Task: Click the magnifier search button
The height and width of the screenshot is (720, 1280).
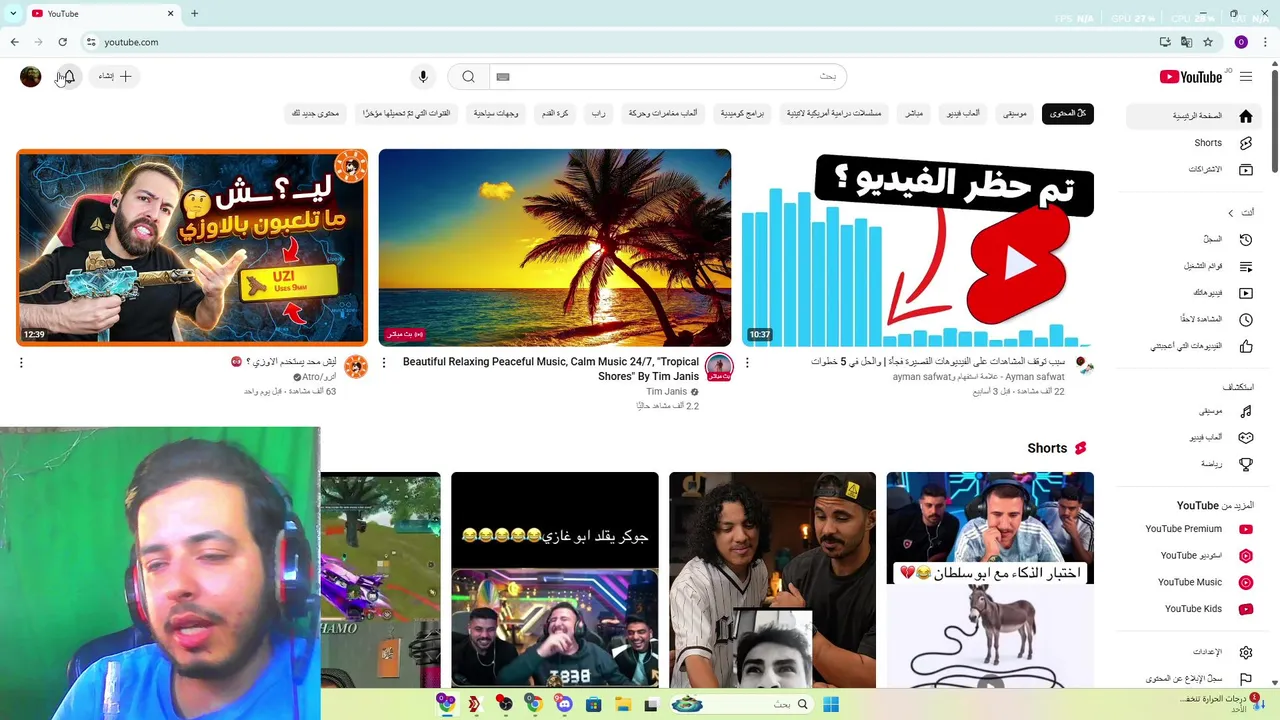Action: [x=468, y=77]
